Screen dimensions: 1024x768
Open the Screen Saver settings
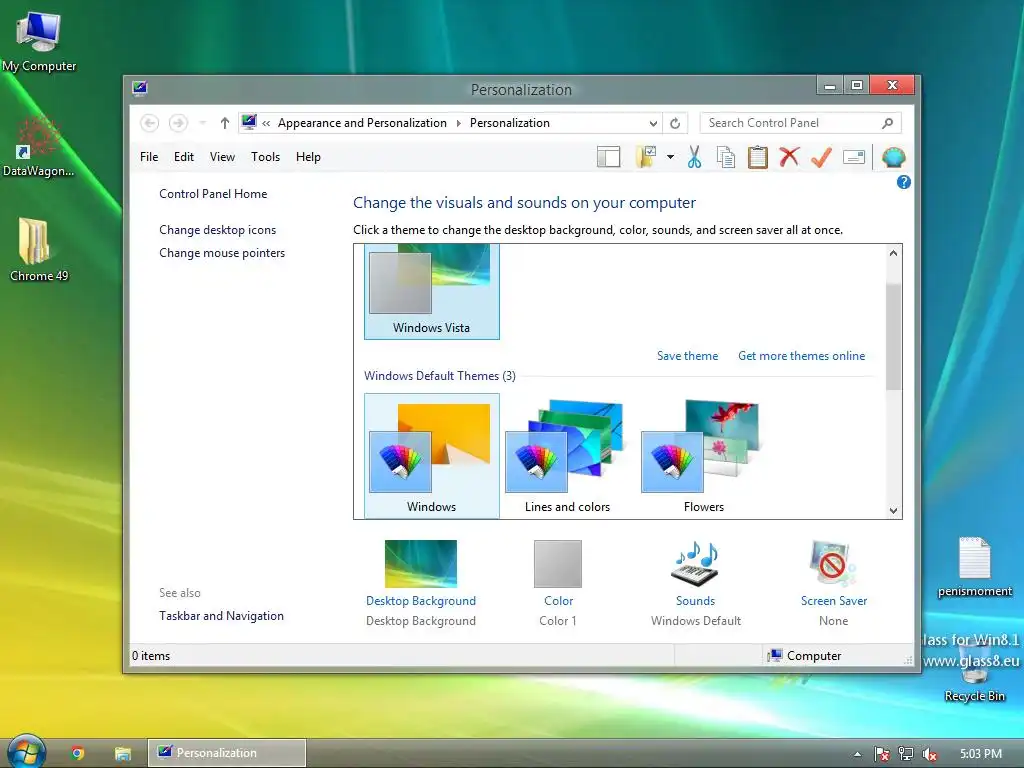click(x=833, y=583)
